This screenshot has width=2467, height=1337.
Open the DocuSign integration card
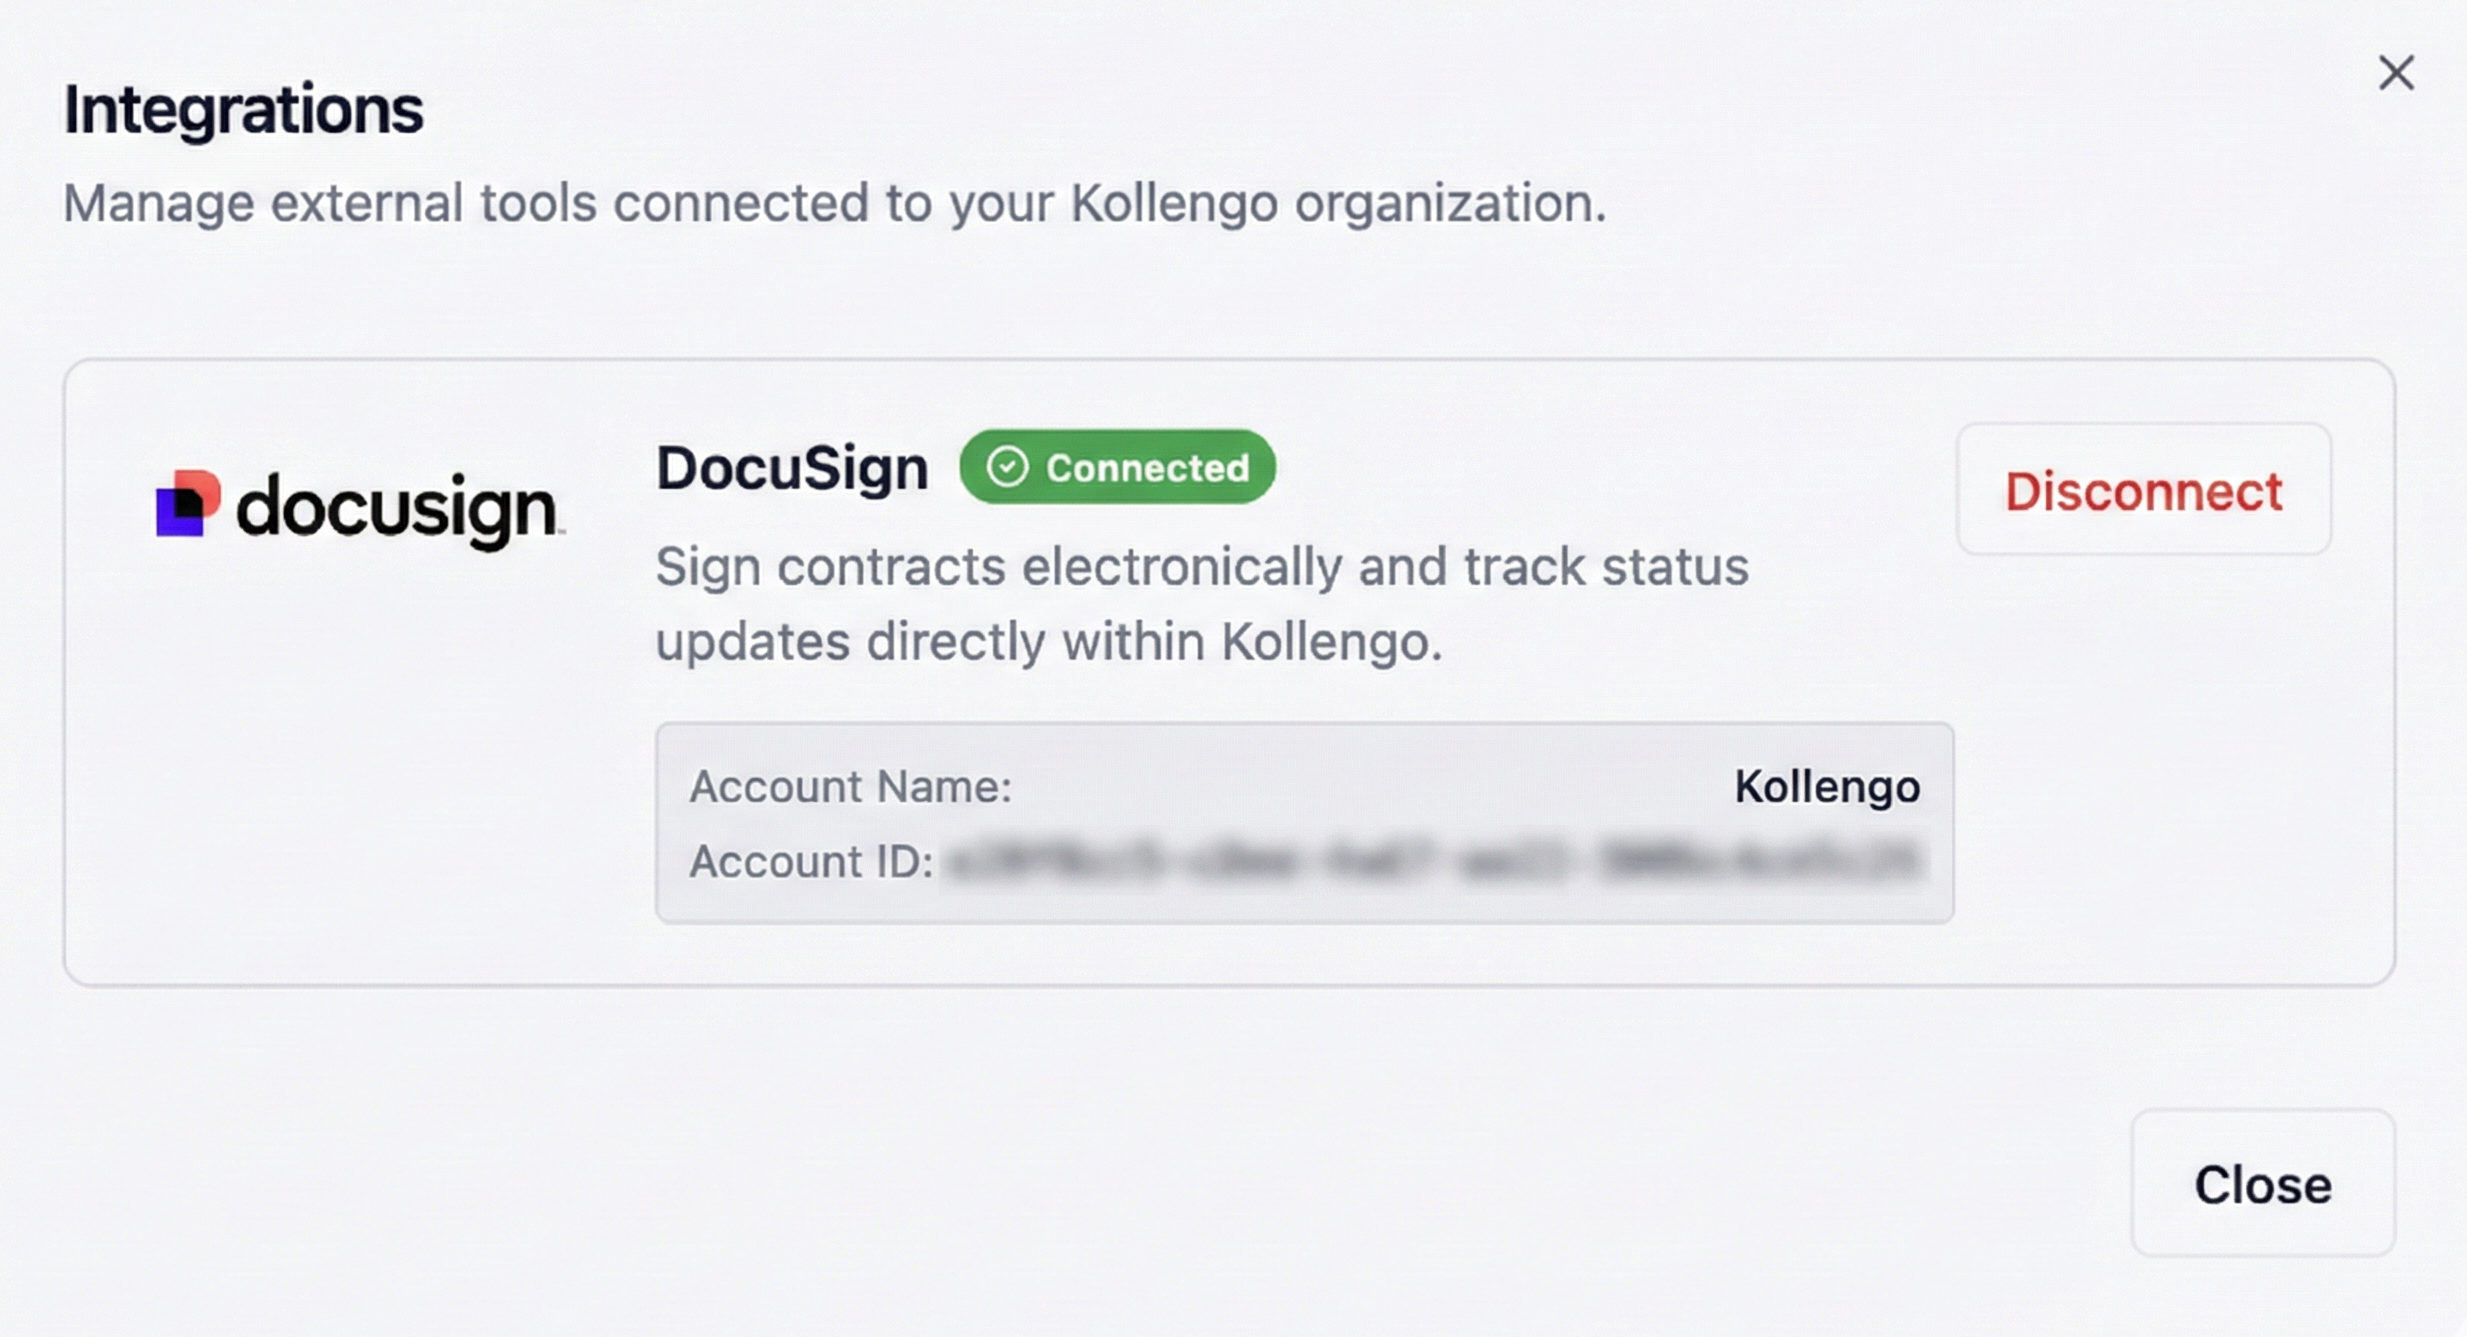click(x=1230, y=670)
